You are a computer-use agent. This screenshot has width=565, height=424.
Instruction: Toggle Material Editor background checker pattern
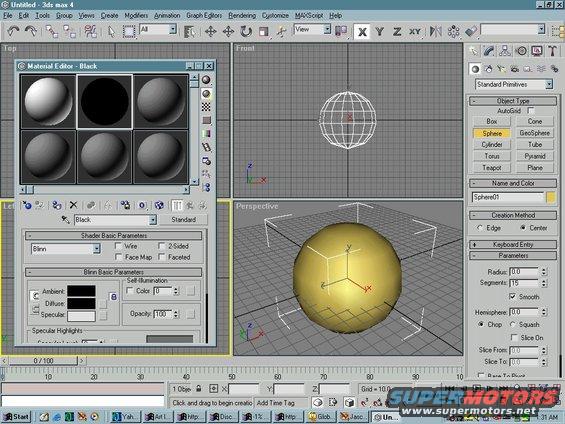pyautogui.click(x=206, y=107)
